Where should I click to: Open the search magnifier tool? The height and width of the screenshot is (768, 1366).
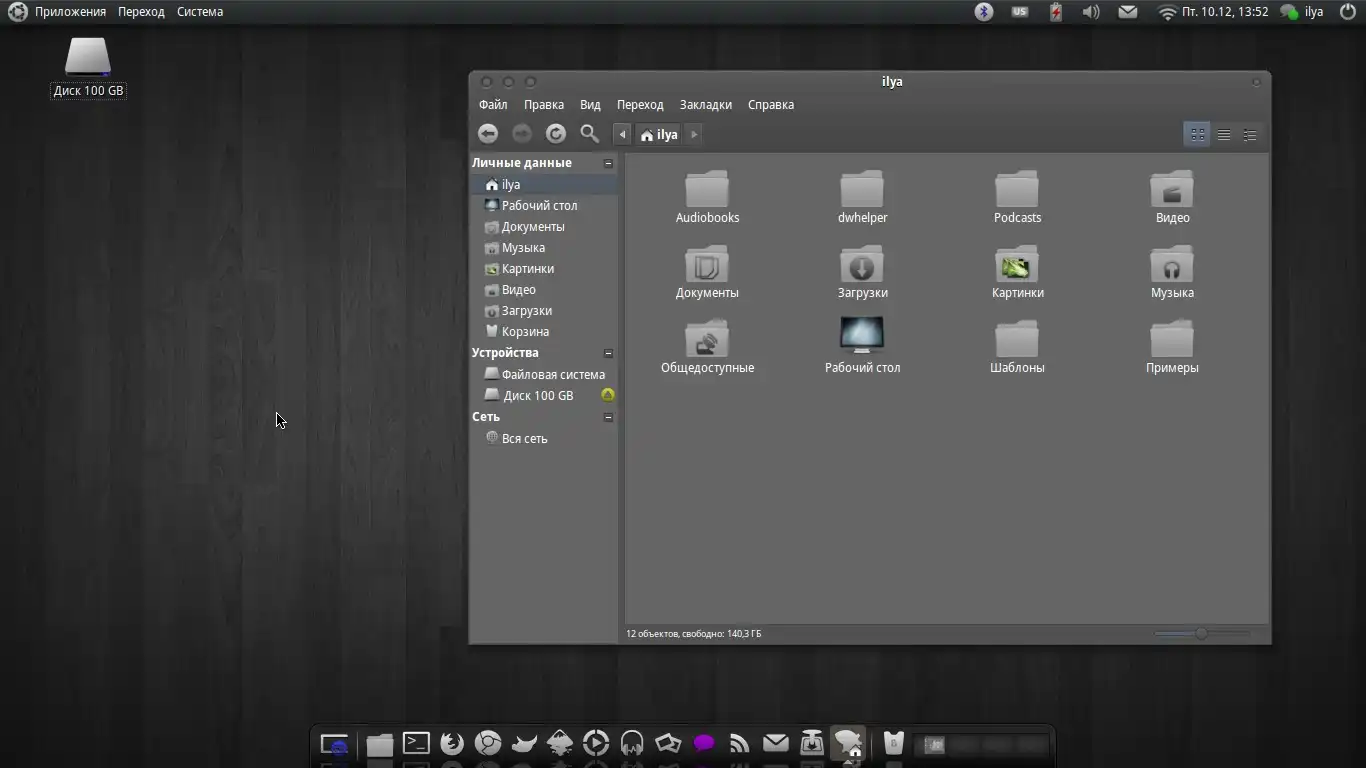tap(590, 134)
